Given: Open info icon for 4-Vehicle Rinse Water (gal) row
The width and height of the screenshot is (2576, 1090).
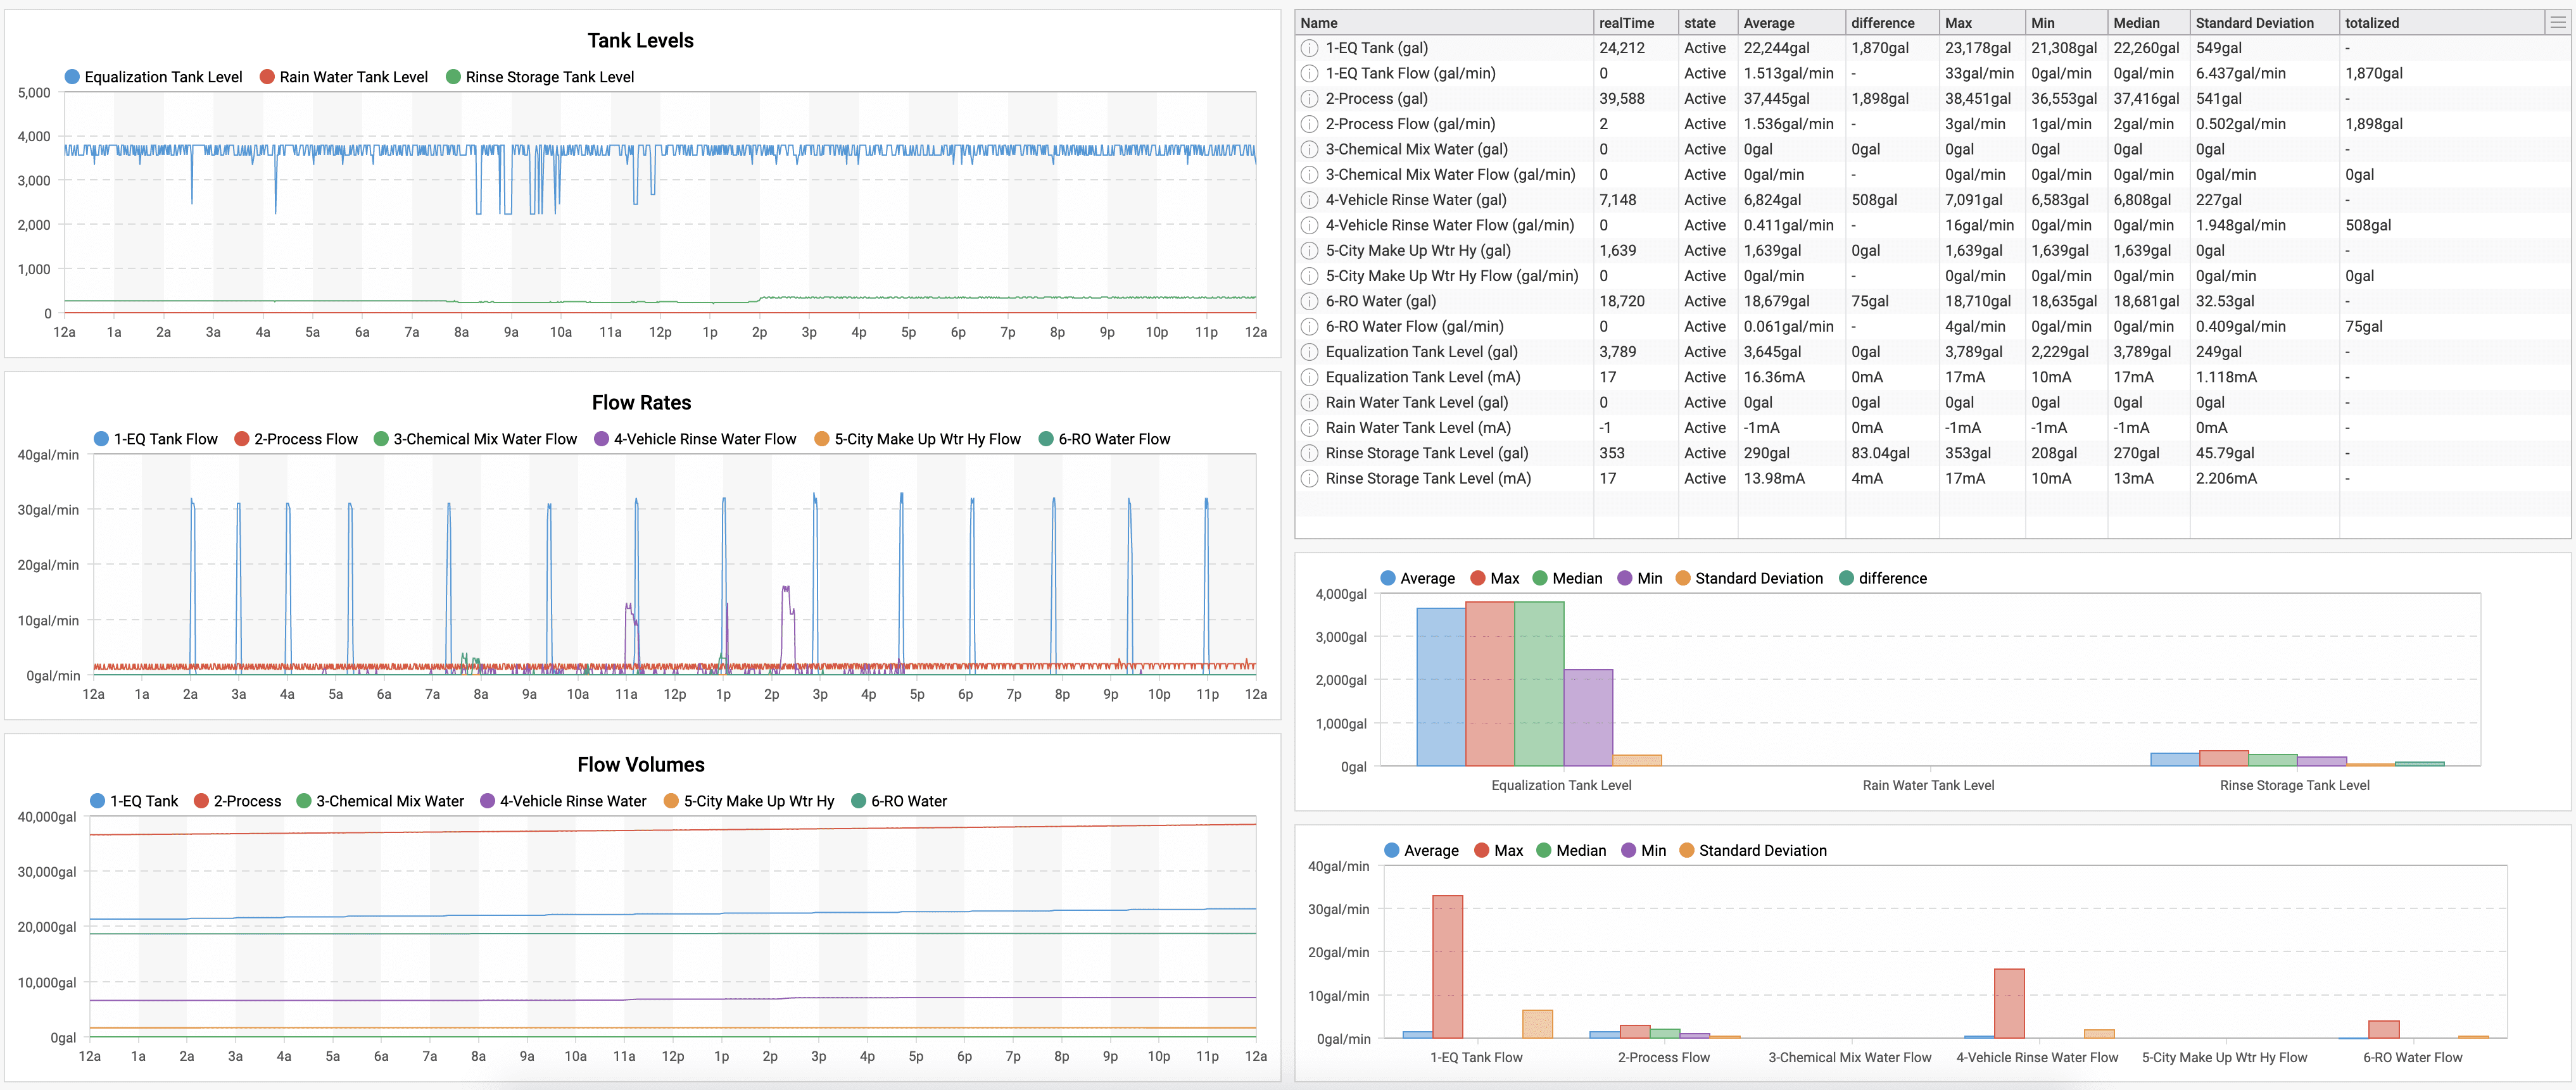Looking at the screenshot, I should click(x=1309, y=200).
